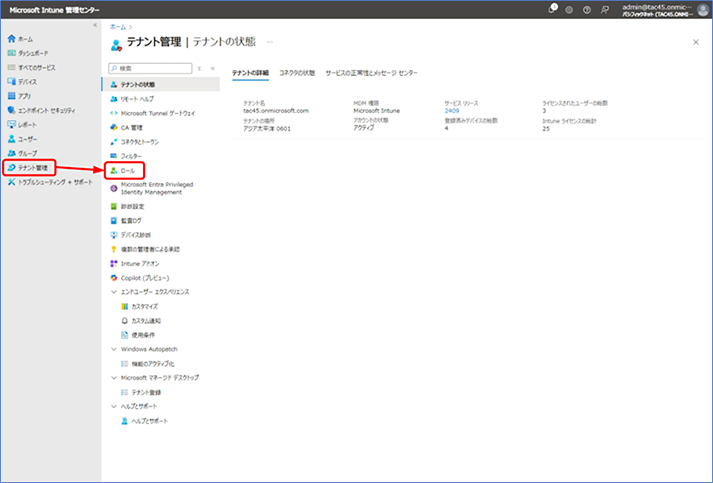Collapse the left sidebar with the chevron
Viewport: 713px width, 483px height.
(x=95, y=25)
